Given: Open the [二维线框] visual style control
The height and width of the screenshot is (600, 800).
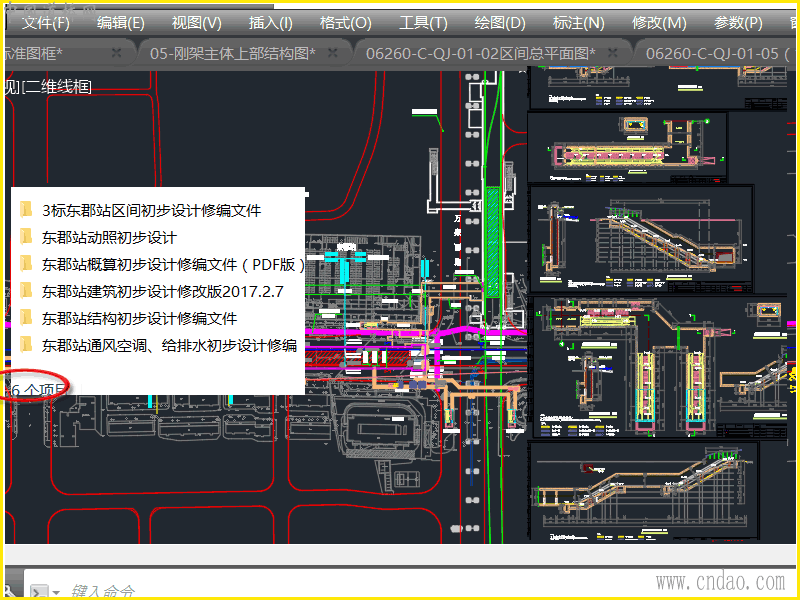Looking at the screenshot, I should tap(57, 87).
